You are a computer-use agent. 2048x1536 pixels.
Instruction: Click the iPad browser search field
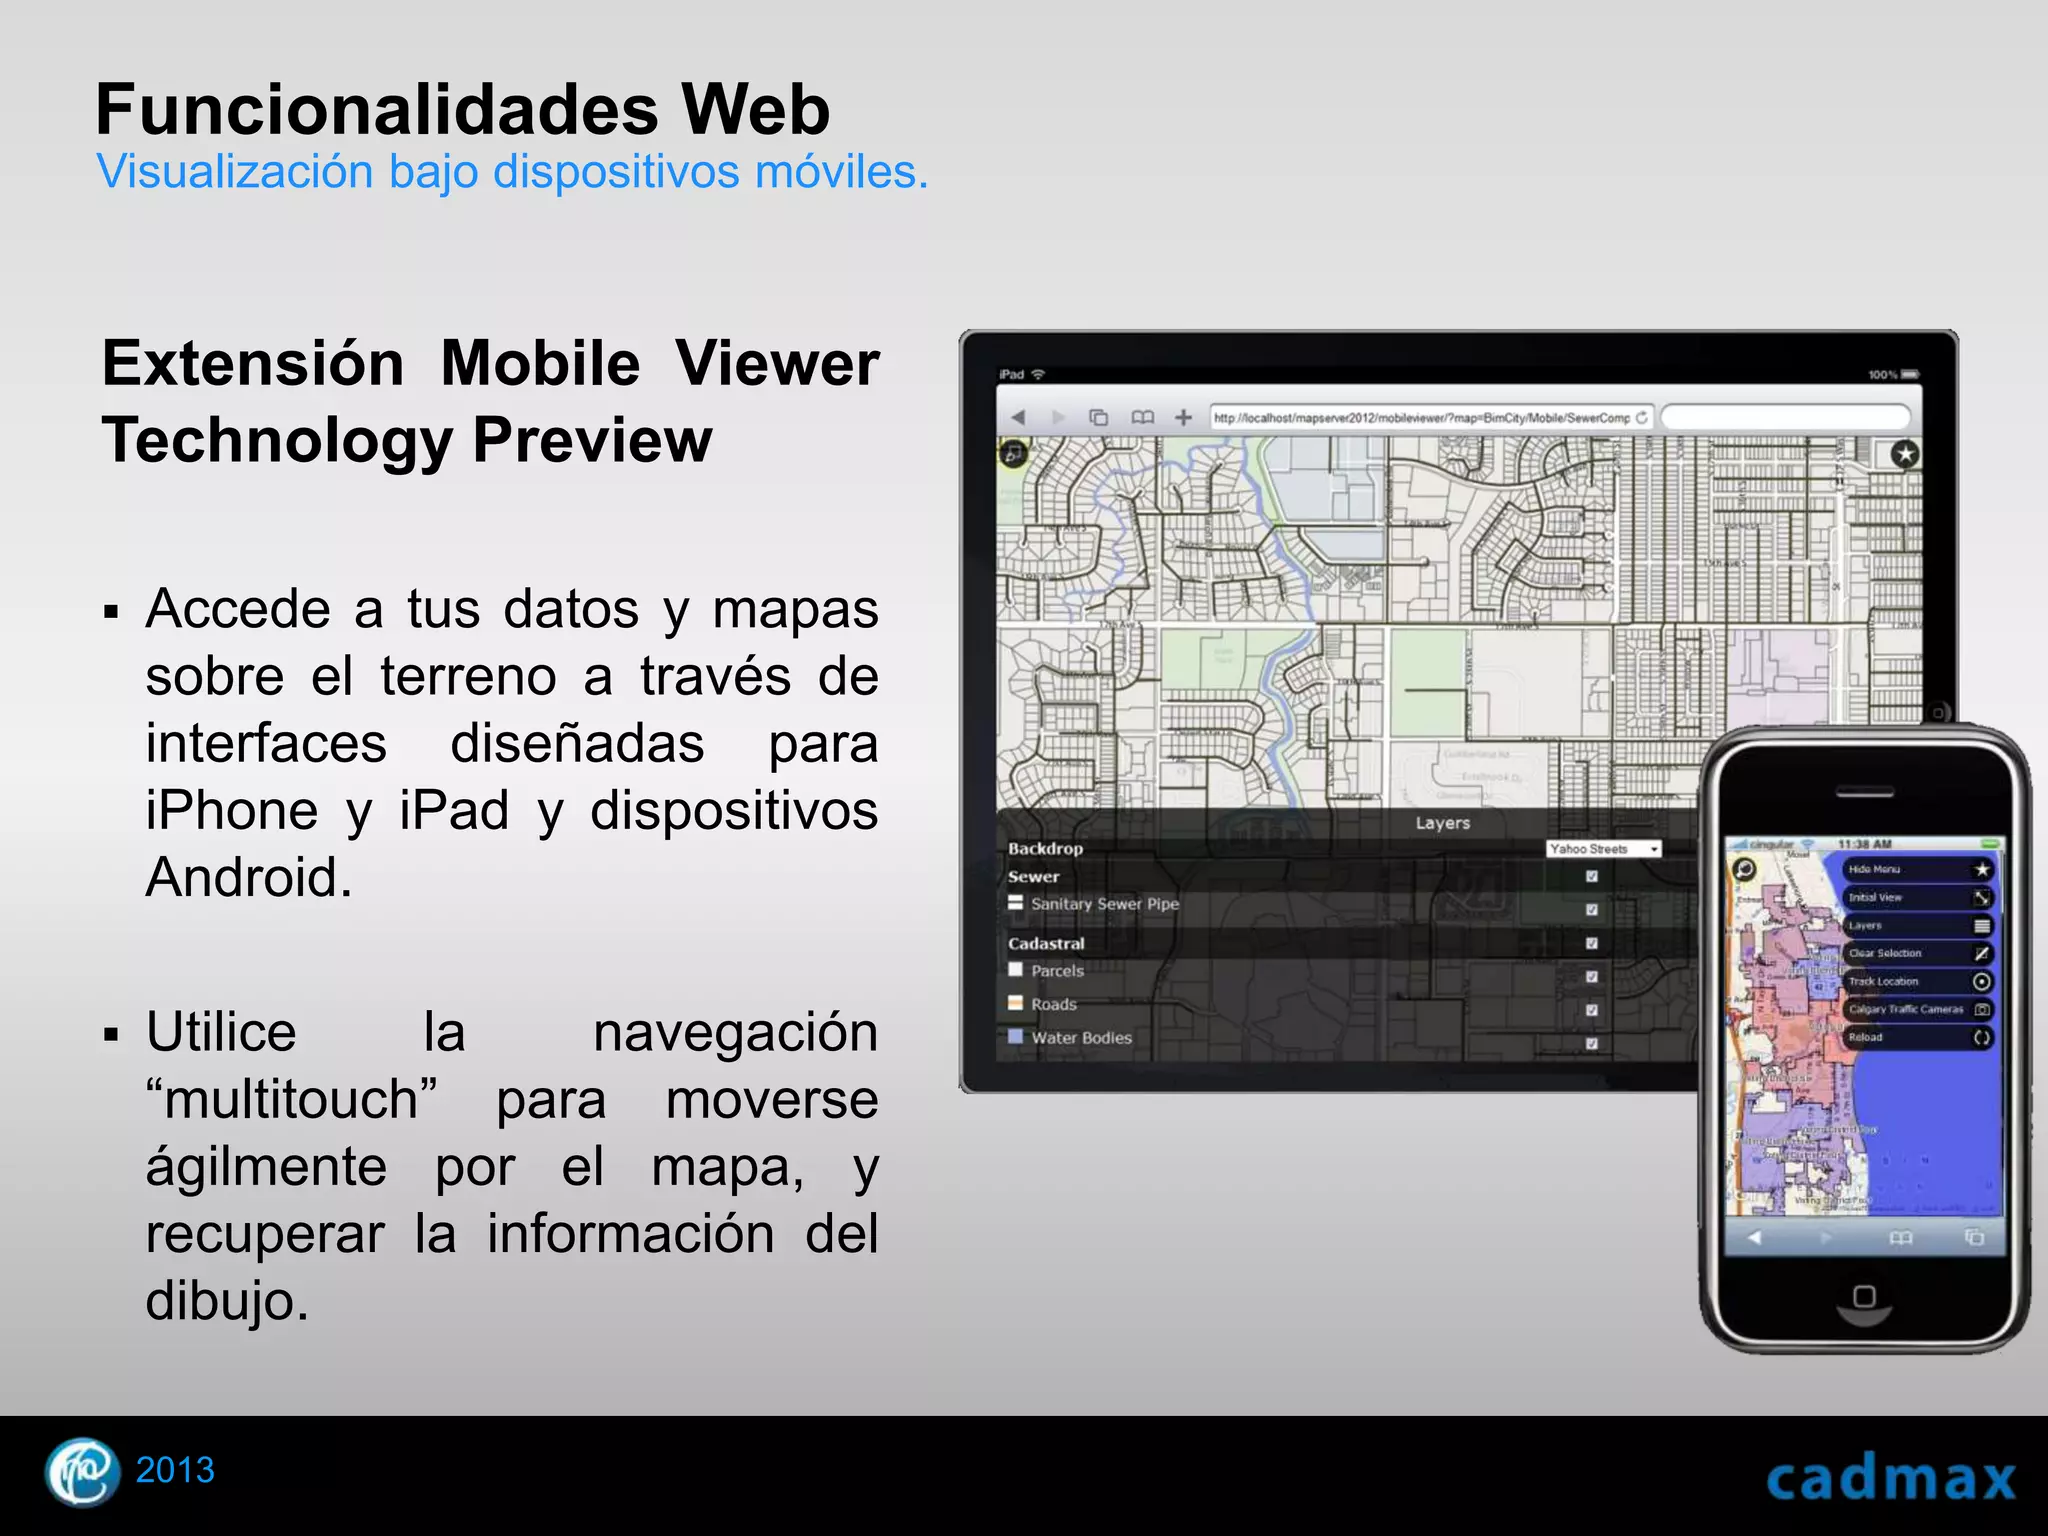1786,417
